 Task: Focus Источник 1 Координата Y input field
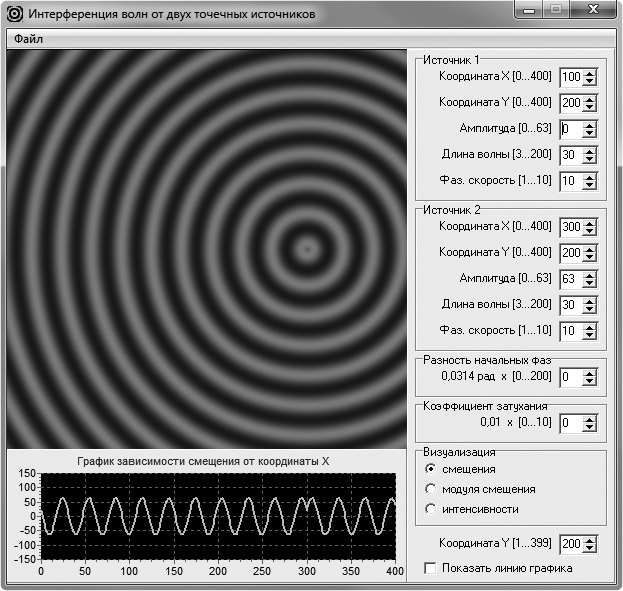click(571, 103)
